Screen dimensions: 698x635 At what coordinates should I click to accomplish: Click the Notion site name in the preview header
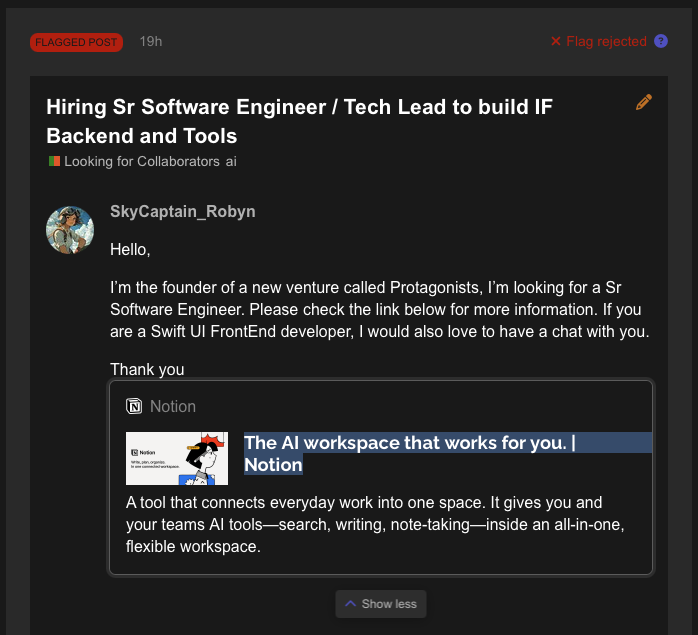point(173,406)
